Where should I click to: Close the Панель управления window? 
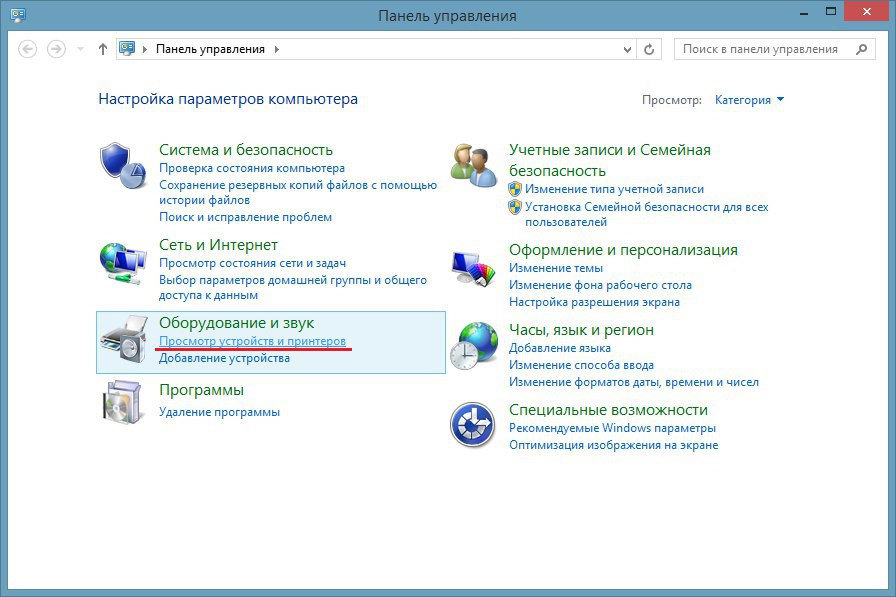(x=867, y=11)
